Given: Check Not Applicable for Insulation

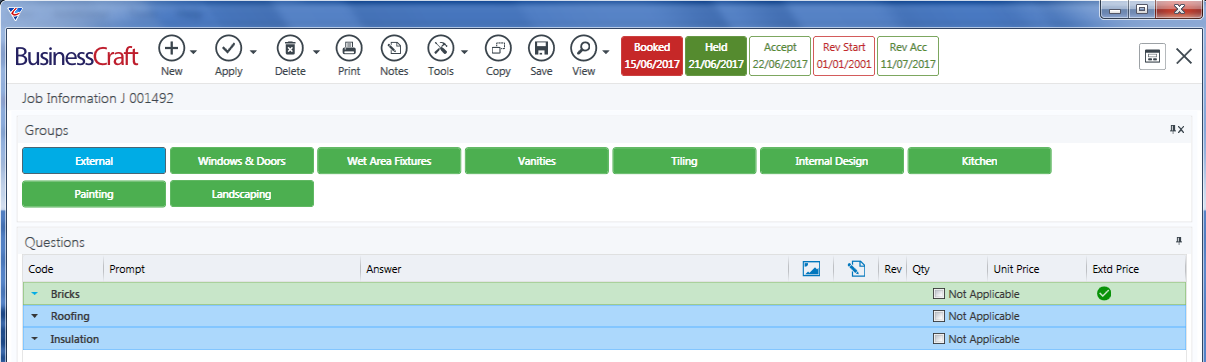Looking at the screenshot, I should [938, 339].
